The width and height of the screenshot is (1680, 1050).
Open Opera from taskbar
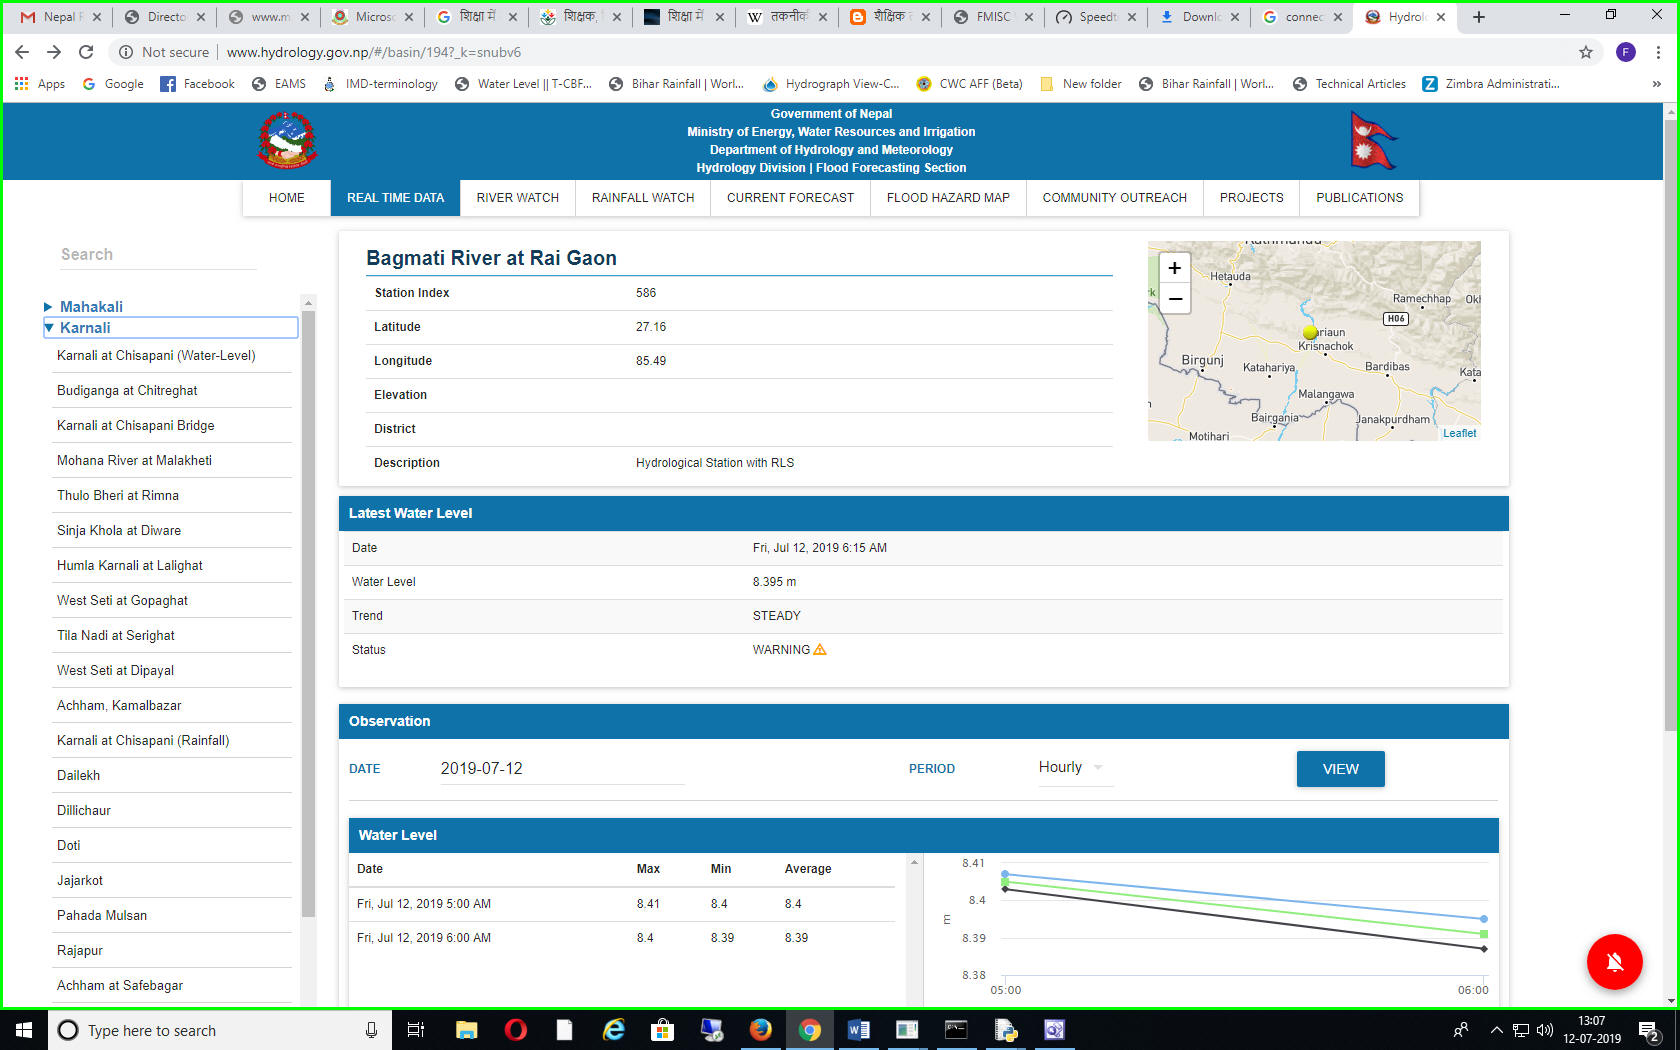tap(516, 1030)
